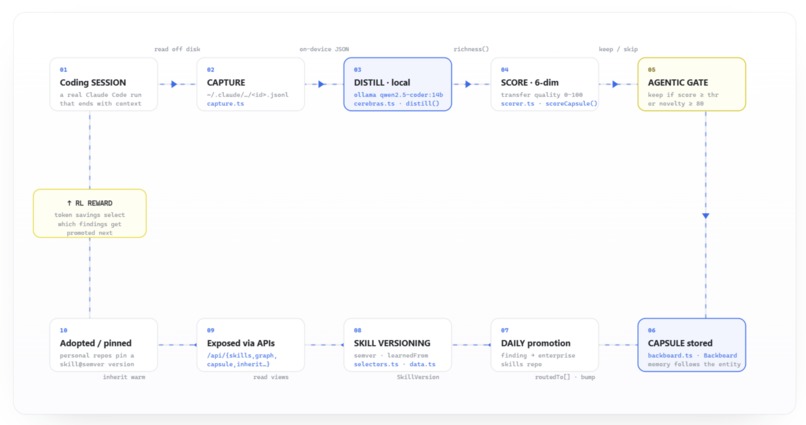Open the 'selectors.ts · data.ts' code reference
The width and height of the screenshot is (806, 425).
click(394, 364)
